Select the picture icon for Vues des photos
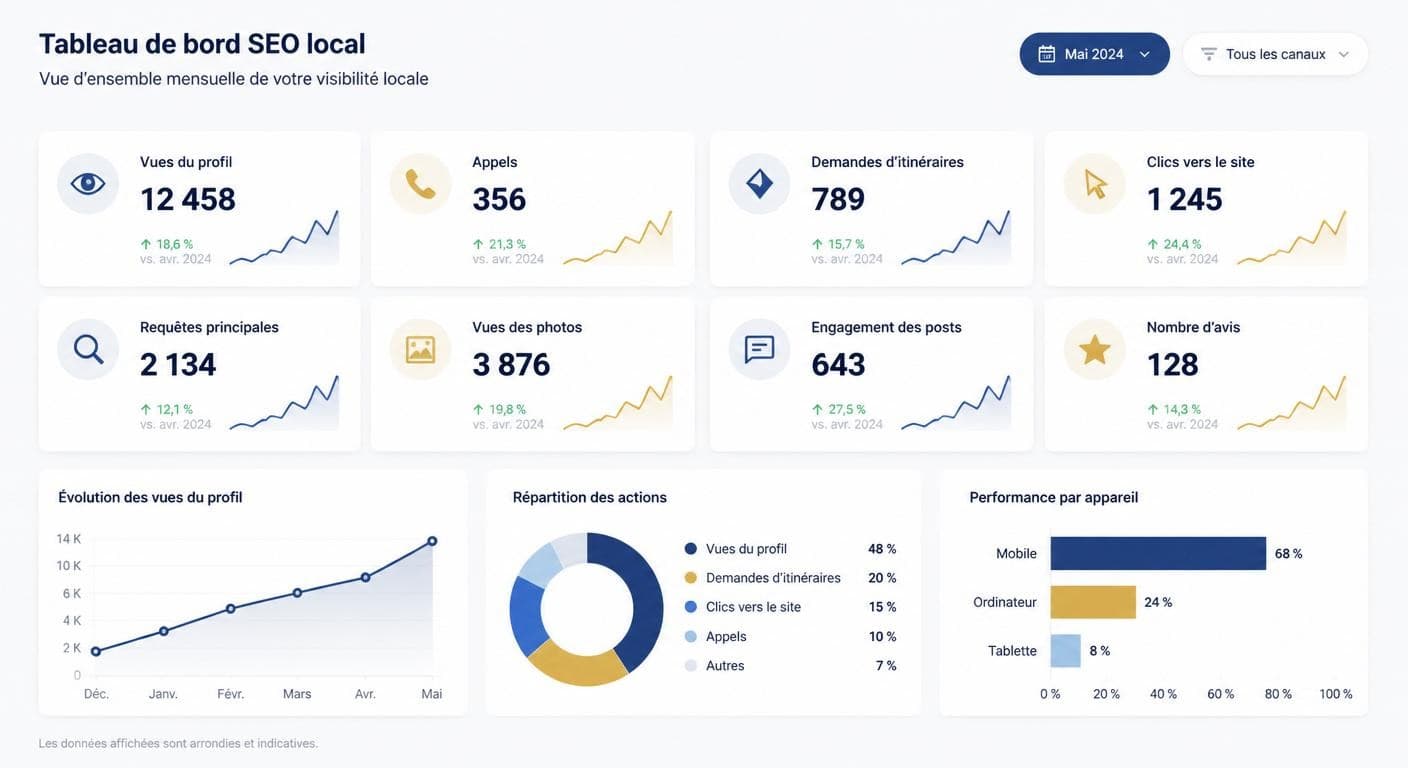 (x=420, y=349)
